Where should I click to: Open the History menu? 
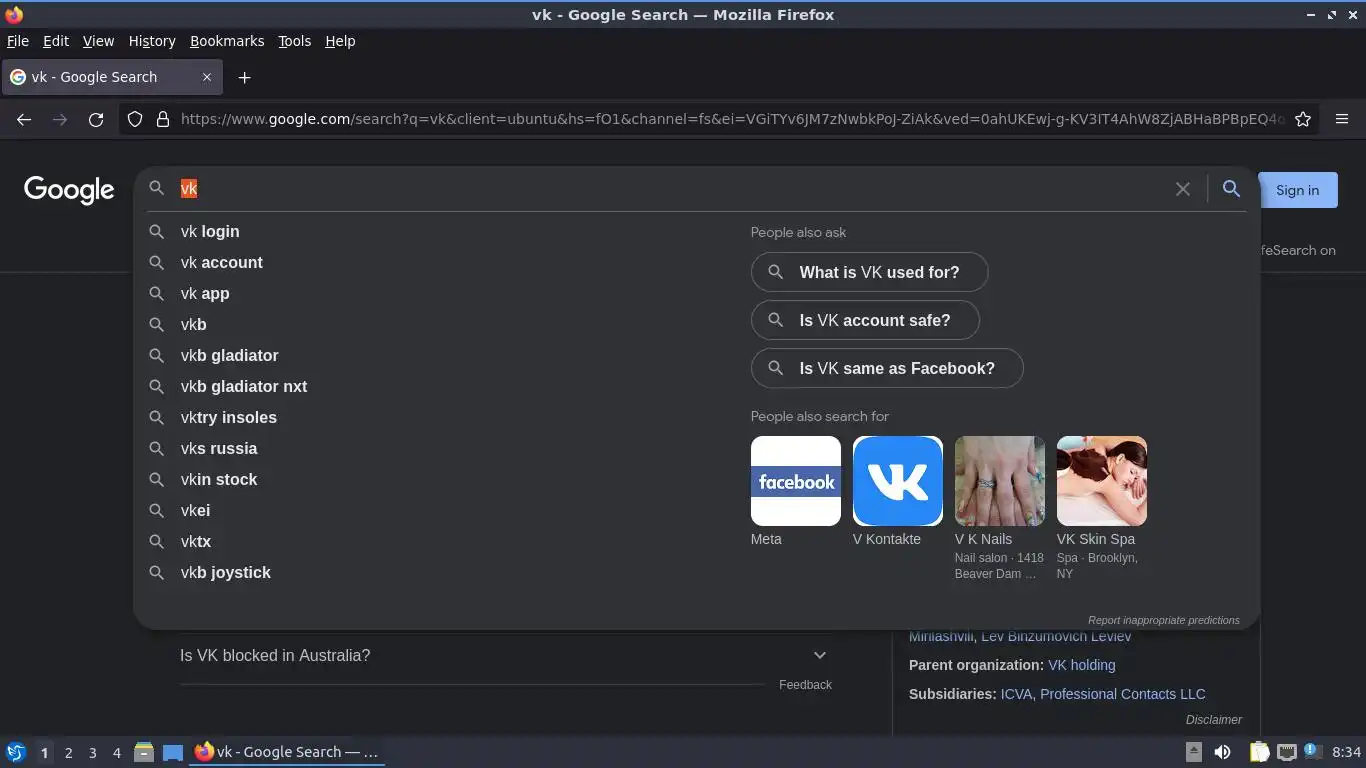point(152,41)
